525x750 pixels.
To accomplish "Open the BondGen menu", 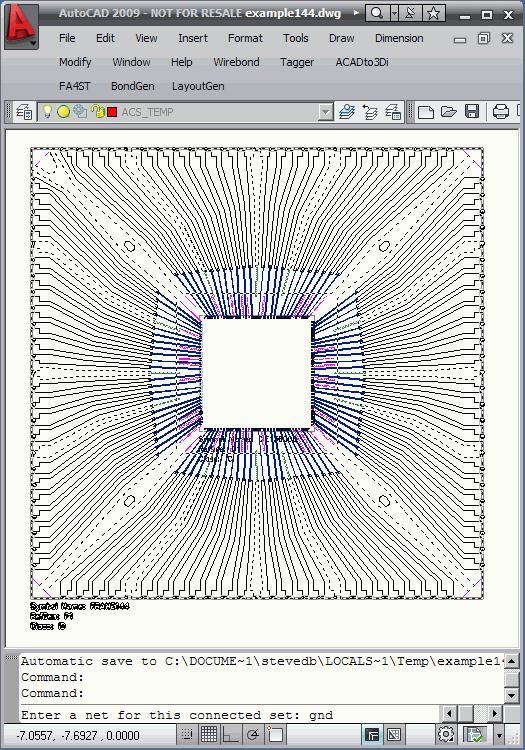I will point(132,86).
